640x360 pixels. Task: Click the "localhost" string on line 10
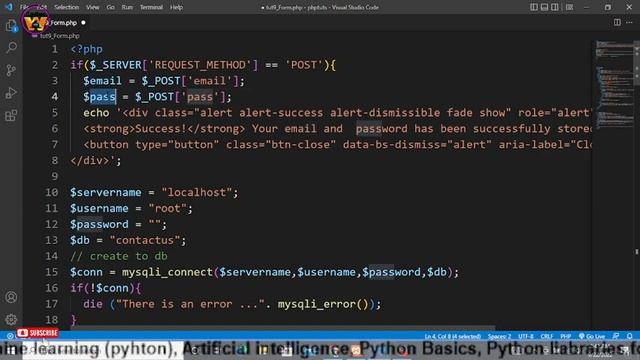pyautogui.click(x=197, y=192)
